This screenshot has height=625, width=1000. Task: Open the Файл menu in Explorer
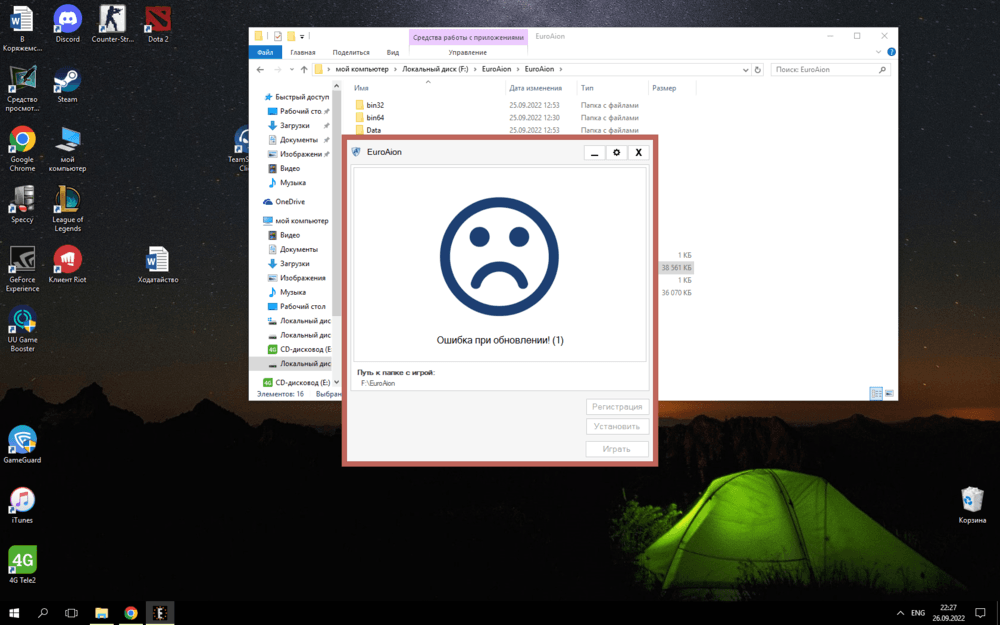point(265,52)
